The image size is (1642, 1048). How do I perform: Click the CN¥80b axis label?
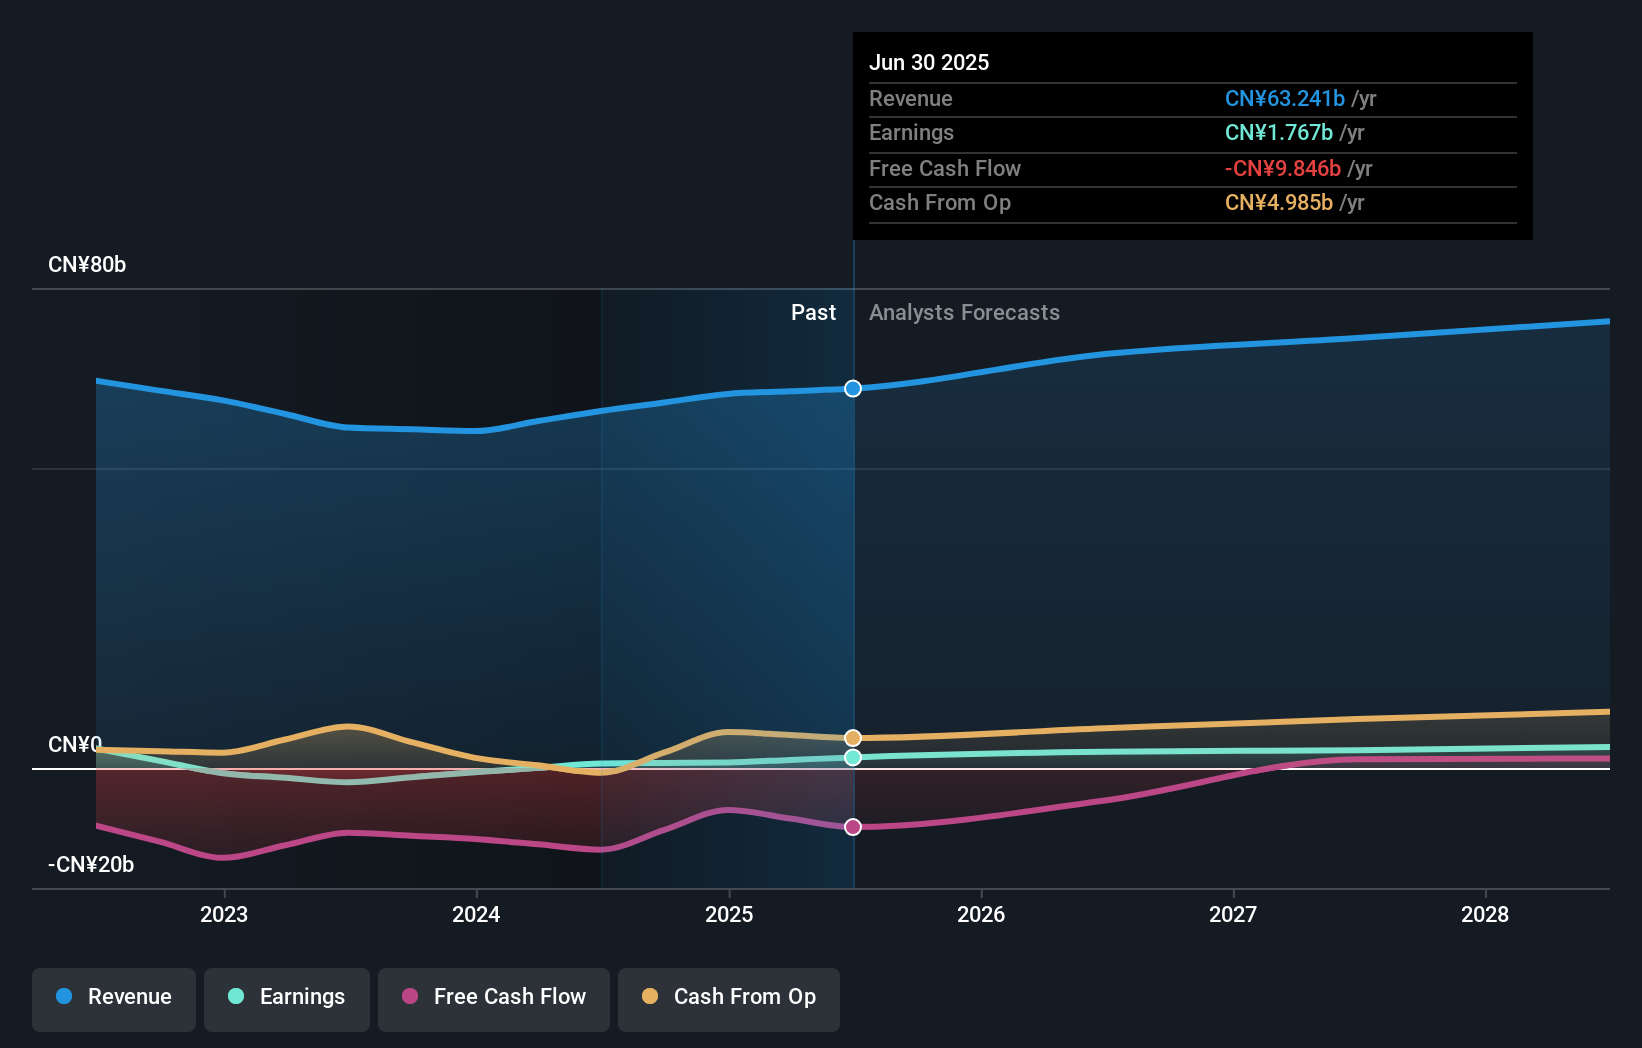[x=87, y=265]
